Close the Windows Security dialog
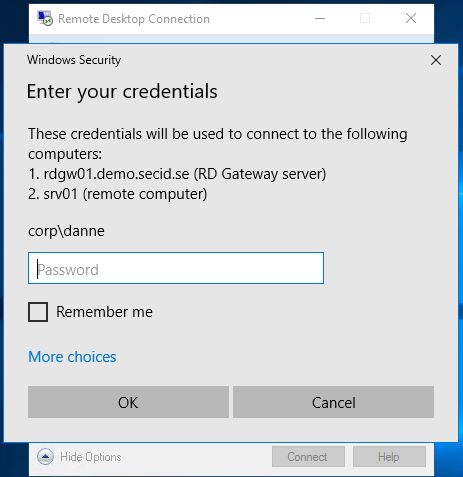Screen dimensions: 463x477 436,60
